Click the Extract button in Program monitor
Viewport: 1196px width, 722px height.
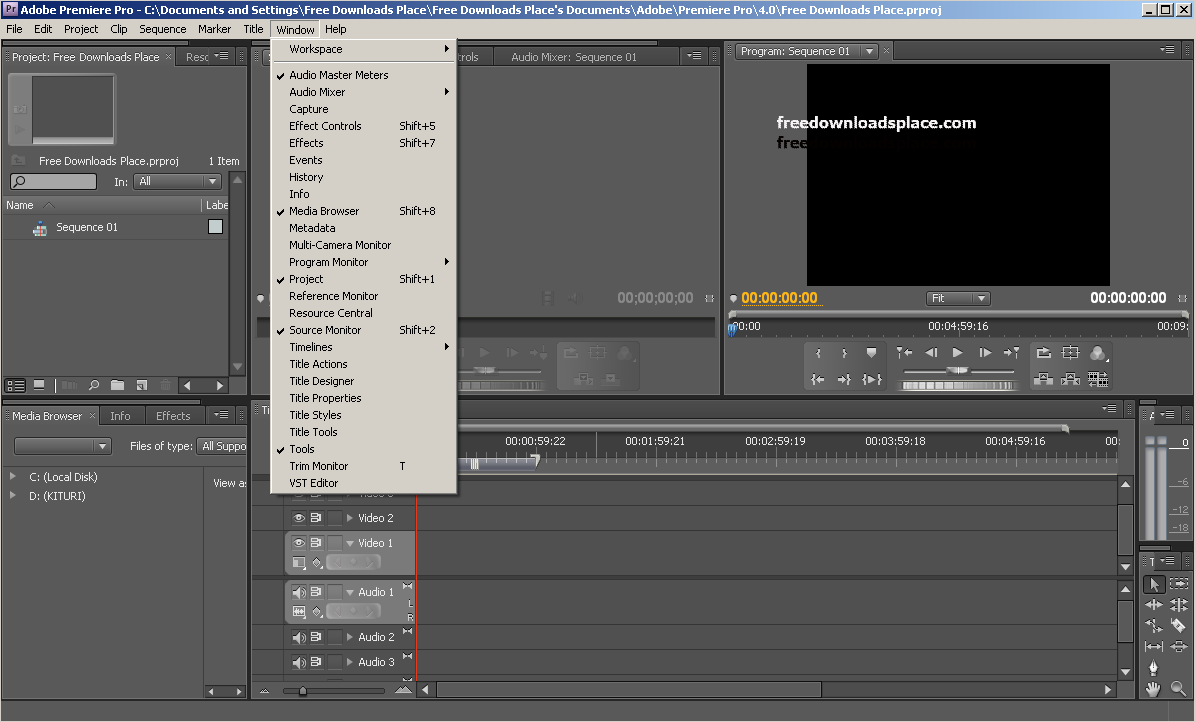[1071, 379]
